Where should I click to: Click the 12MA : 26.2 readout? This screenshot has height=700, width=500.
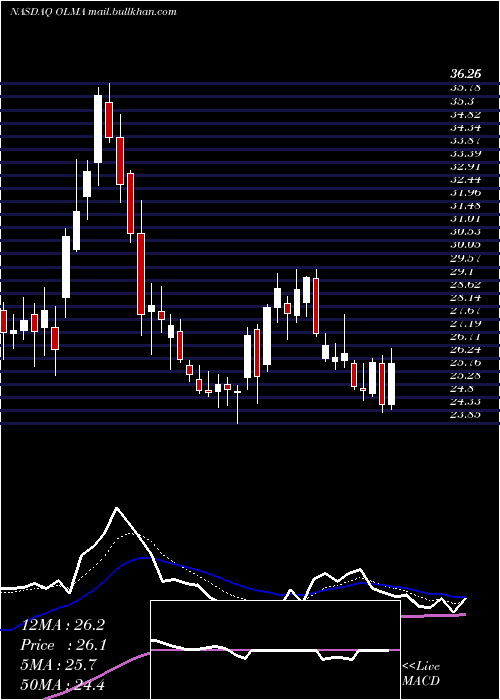63,625
